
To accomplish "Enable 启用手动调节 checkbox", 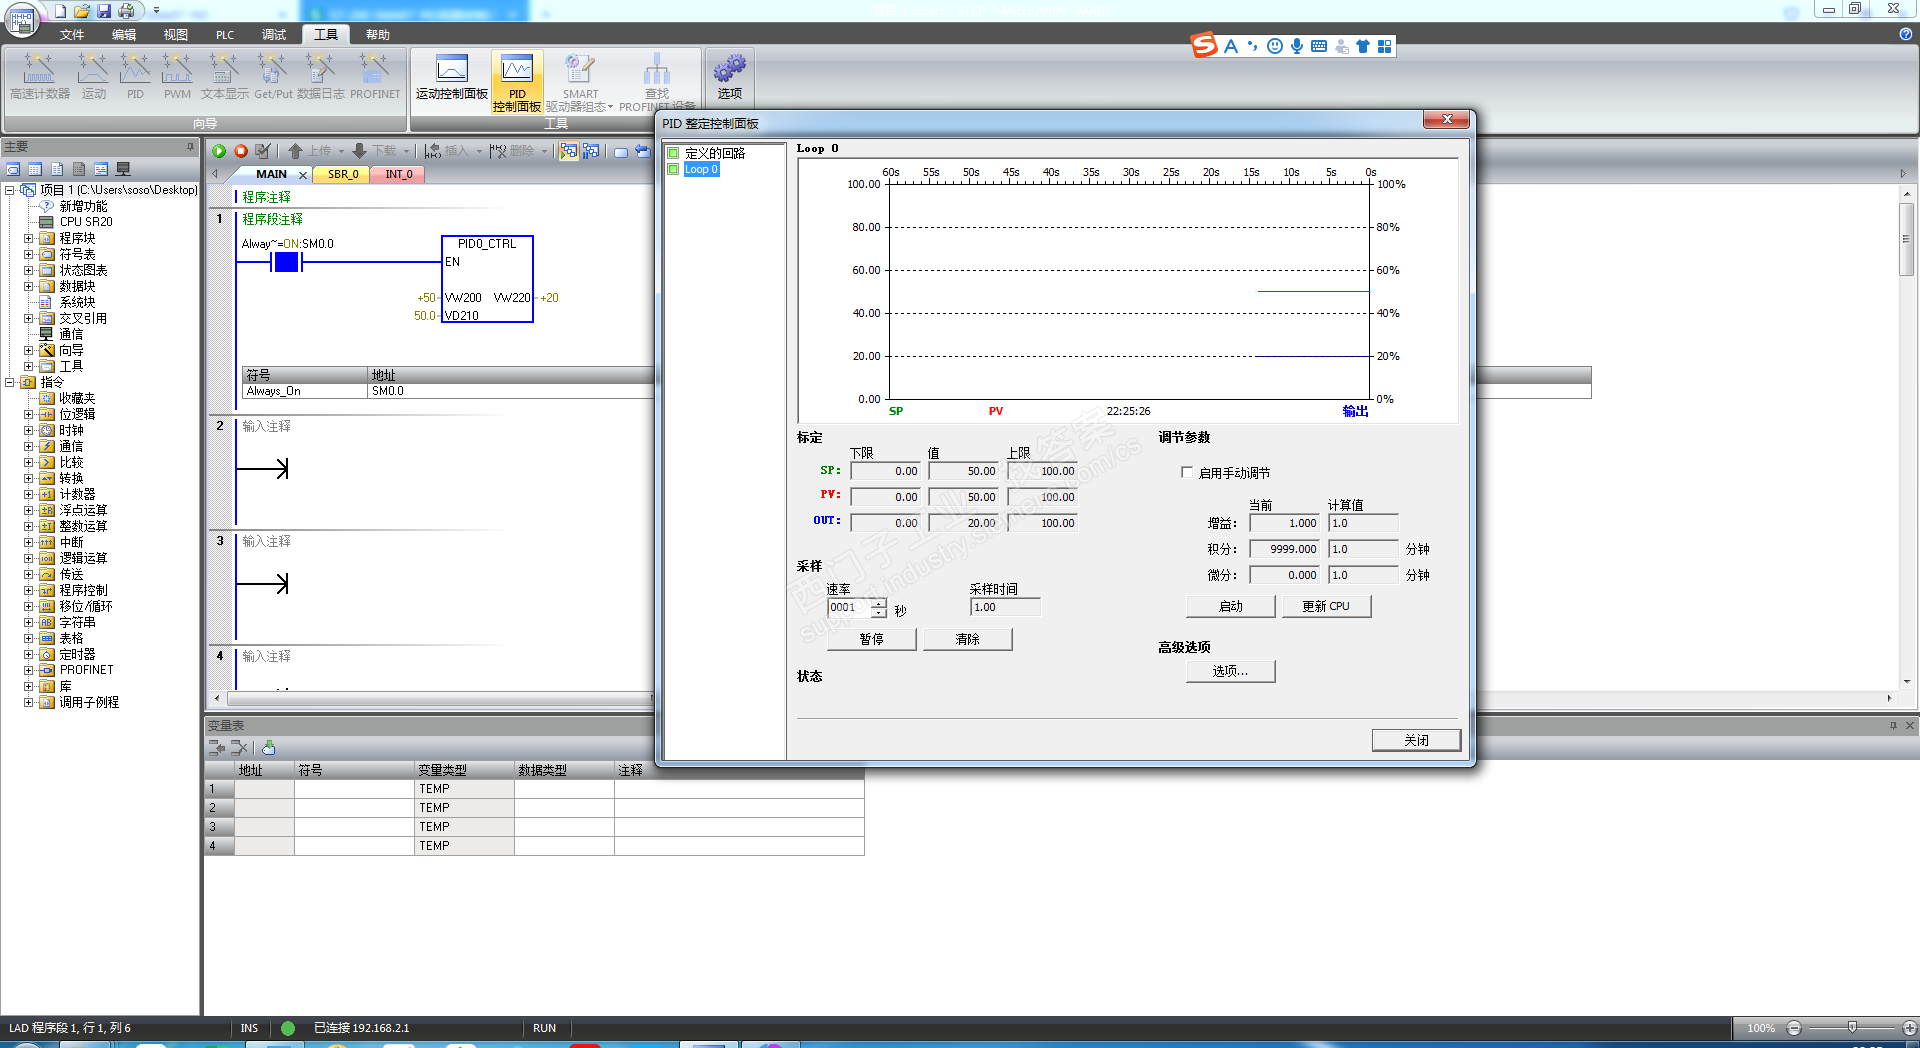I will pyautogui.click(x=1187, y=472).
